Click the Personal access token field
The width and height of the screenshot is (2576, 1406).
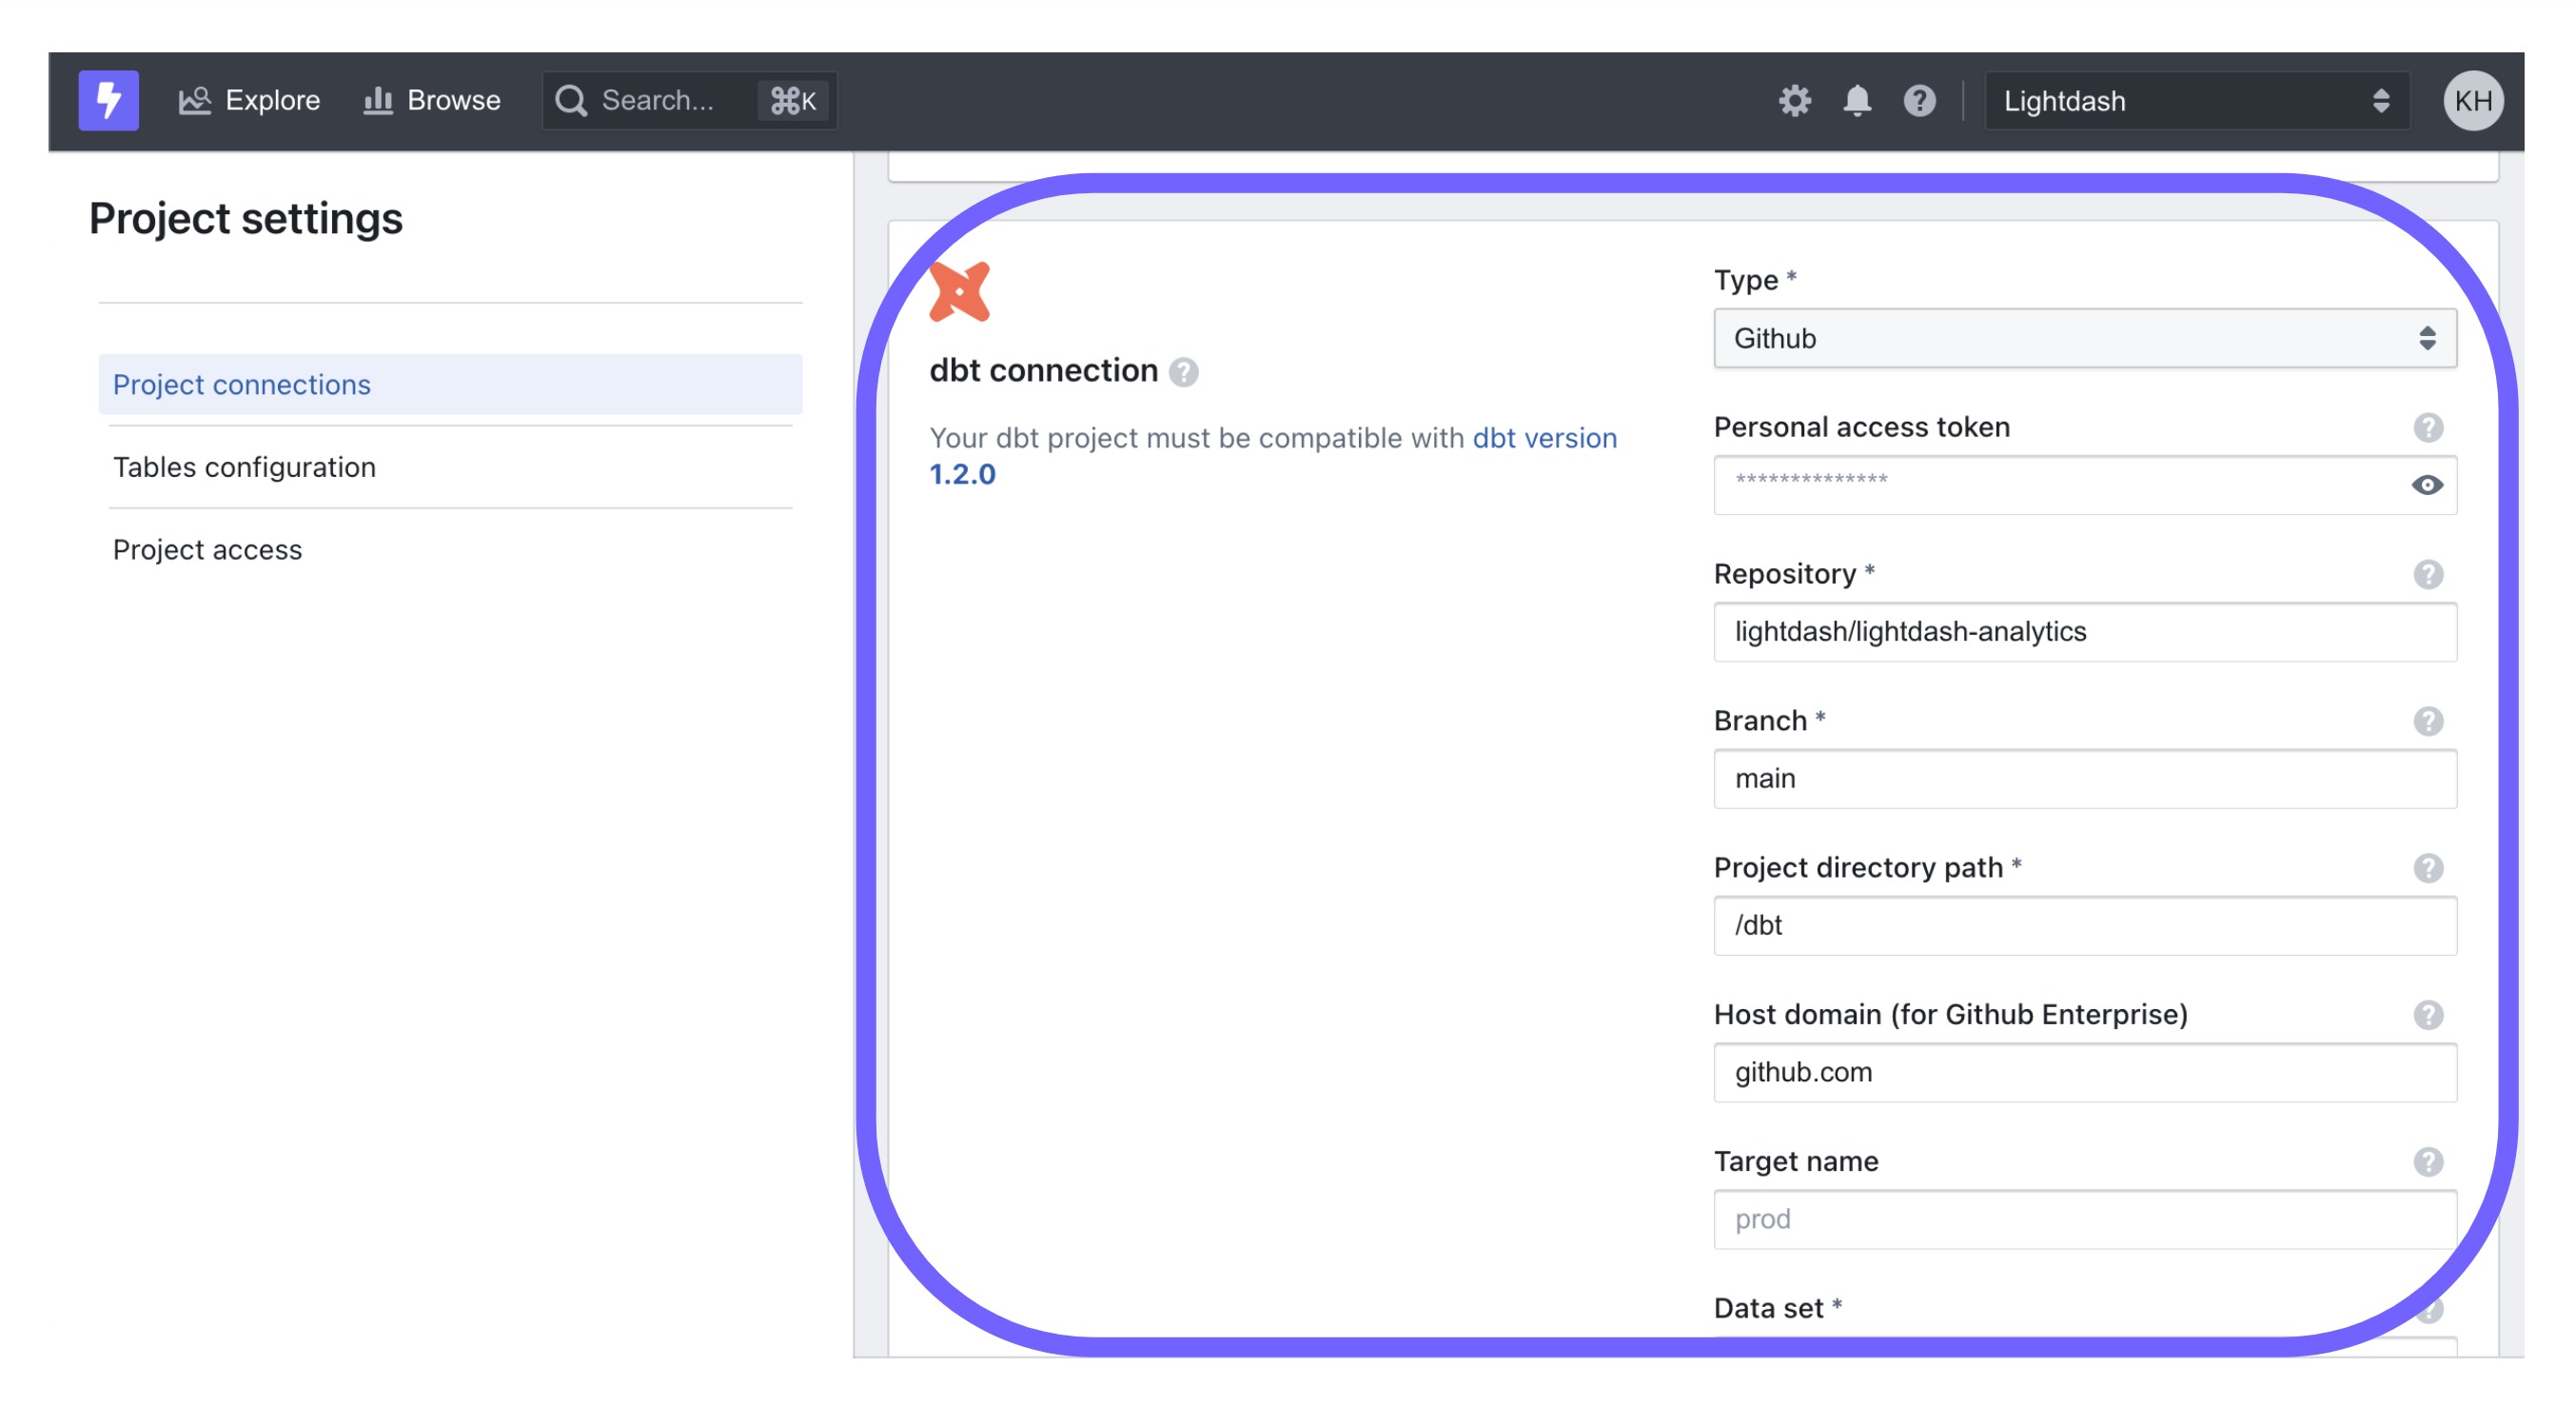(x=2084, y=485)
